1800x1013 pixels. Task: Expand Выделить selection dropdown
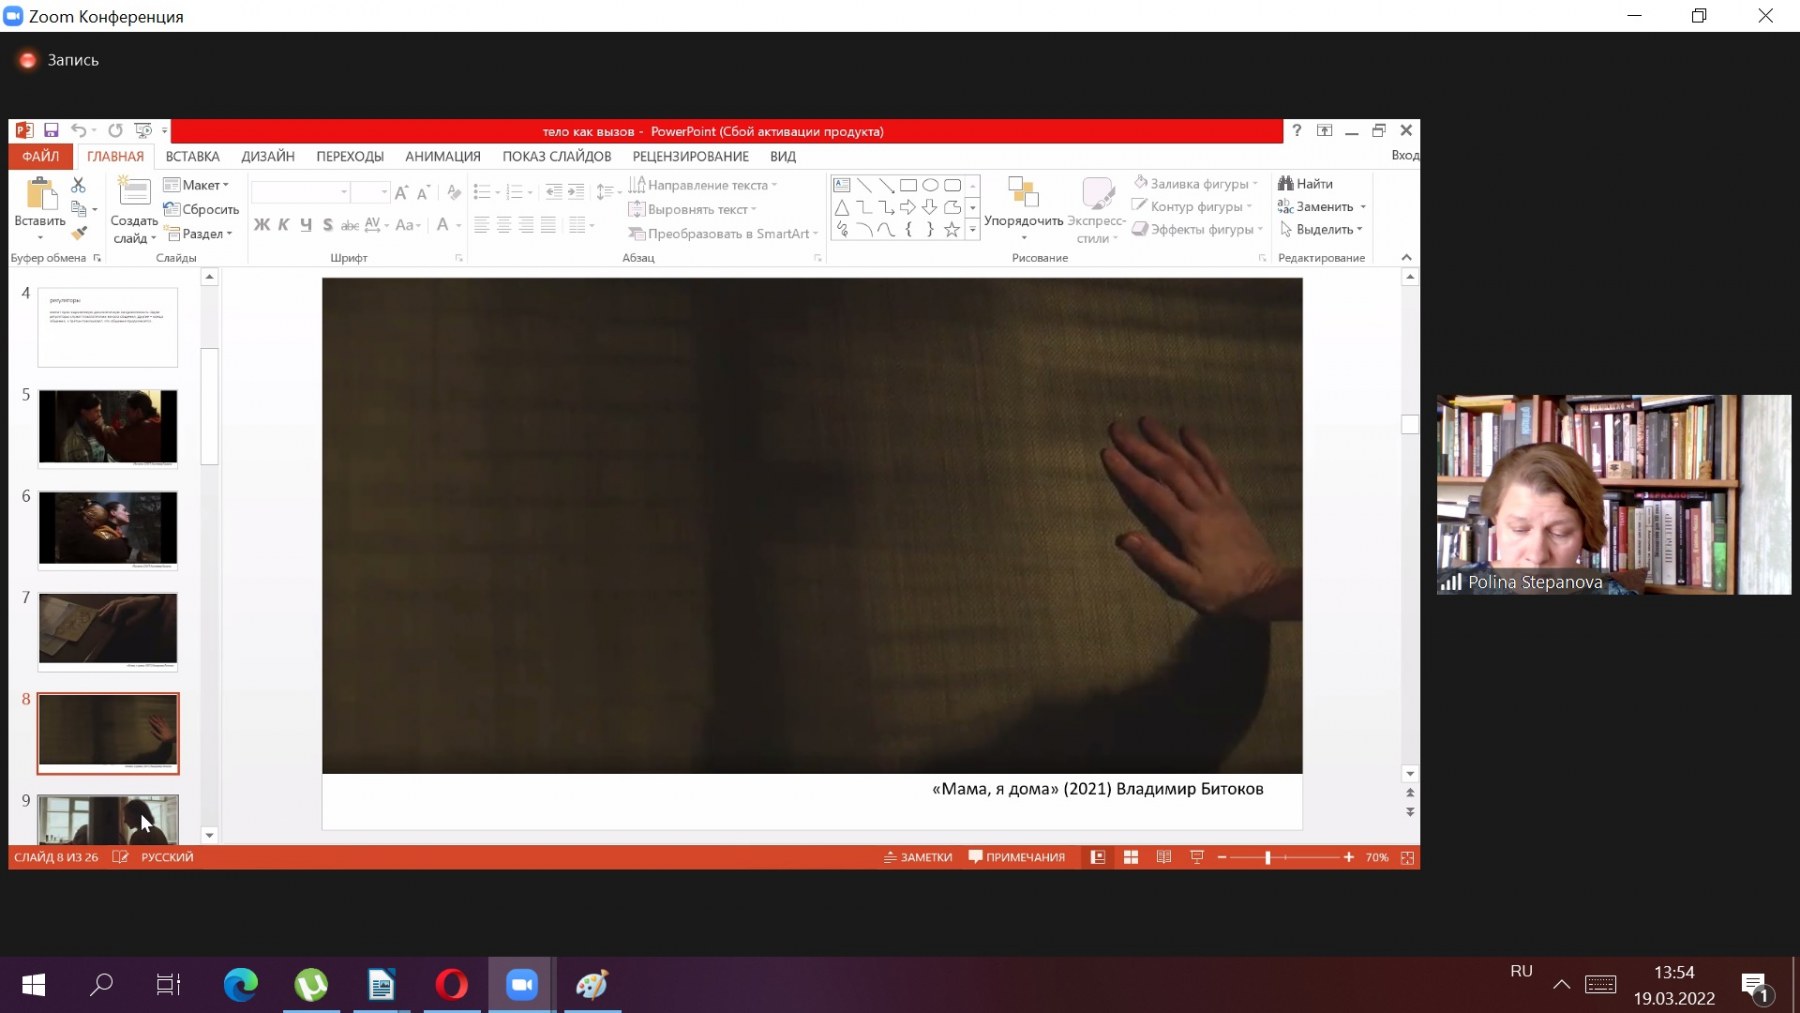tap(1321, 229)
